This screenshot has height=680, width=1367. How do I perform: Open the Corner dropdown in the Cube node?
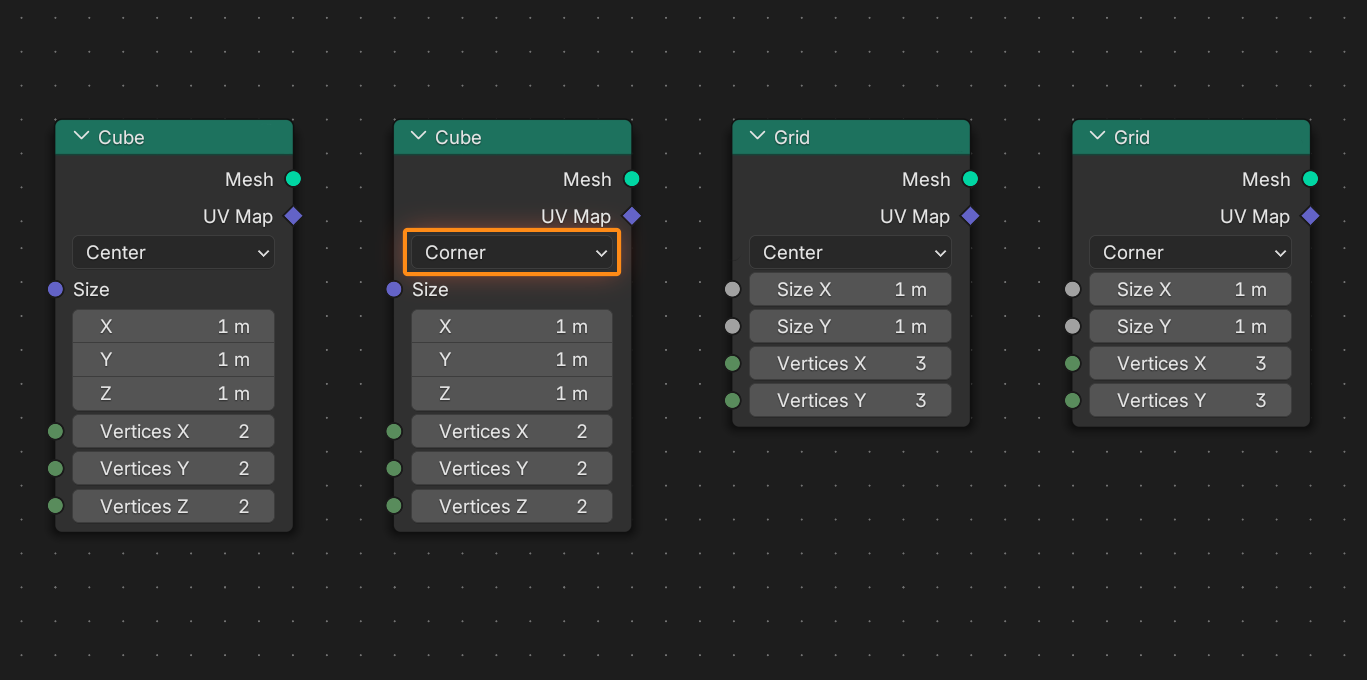coord(512,253)
